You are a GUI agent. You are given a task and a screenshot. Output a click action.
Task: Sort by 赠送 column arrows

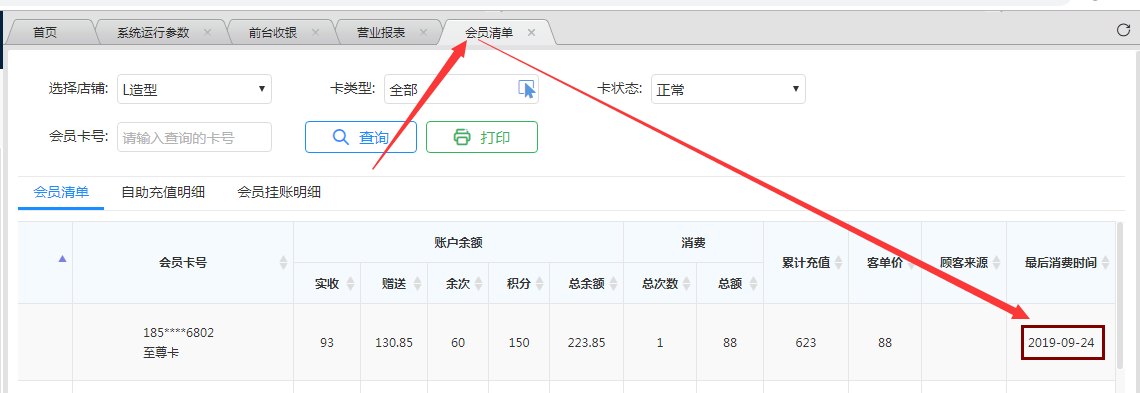click(x=417, y=284)
